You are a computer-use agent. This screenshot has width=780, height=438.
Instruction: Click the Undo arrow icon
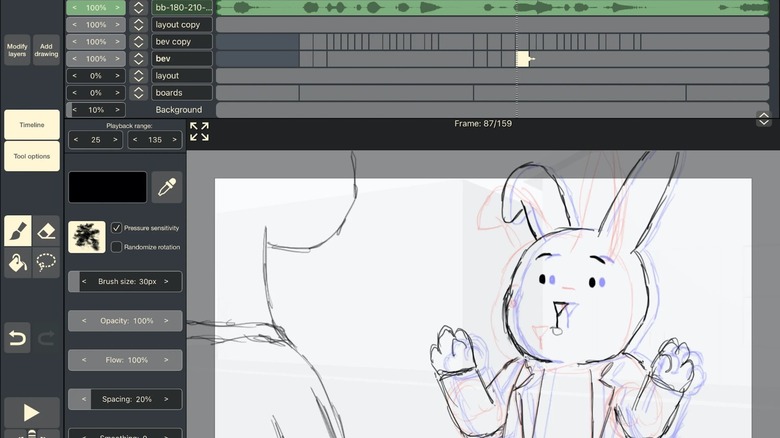pyautogui.click(x=18, y=338)
